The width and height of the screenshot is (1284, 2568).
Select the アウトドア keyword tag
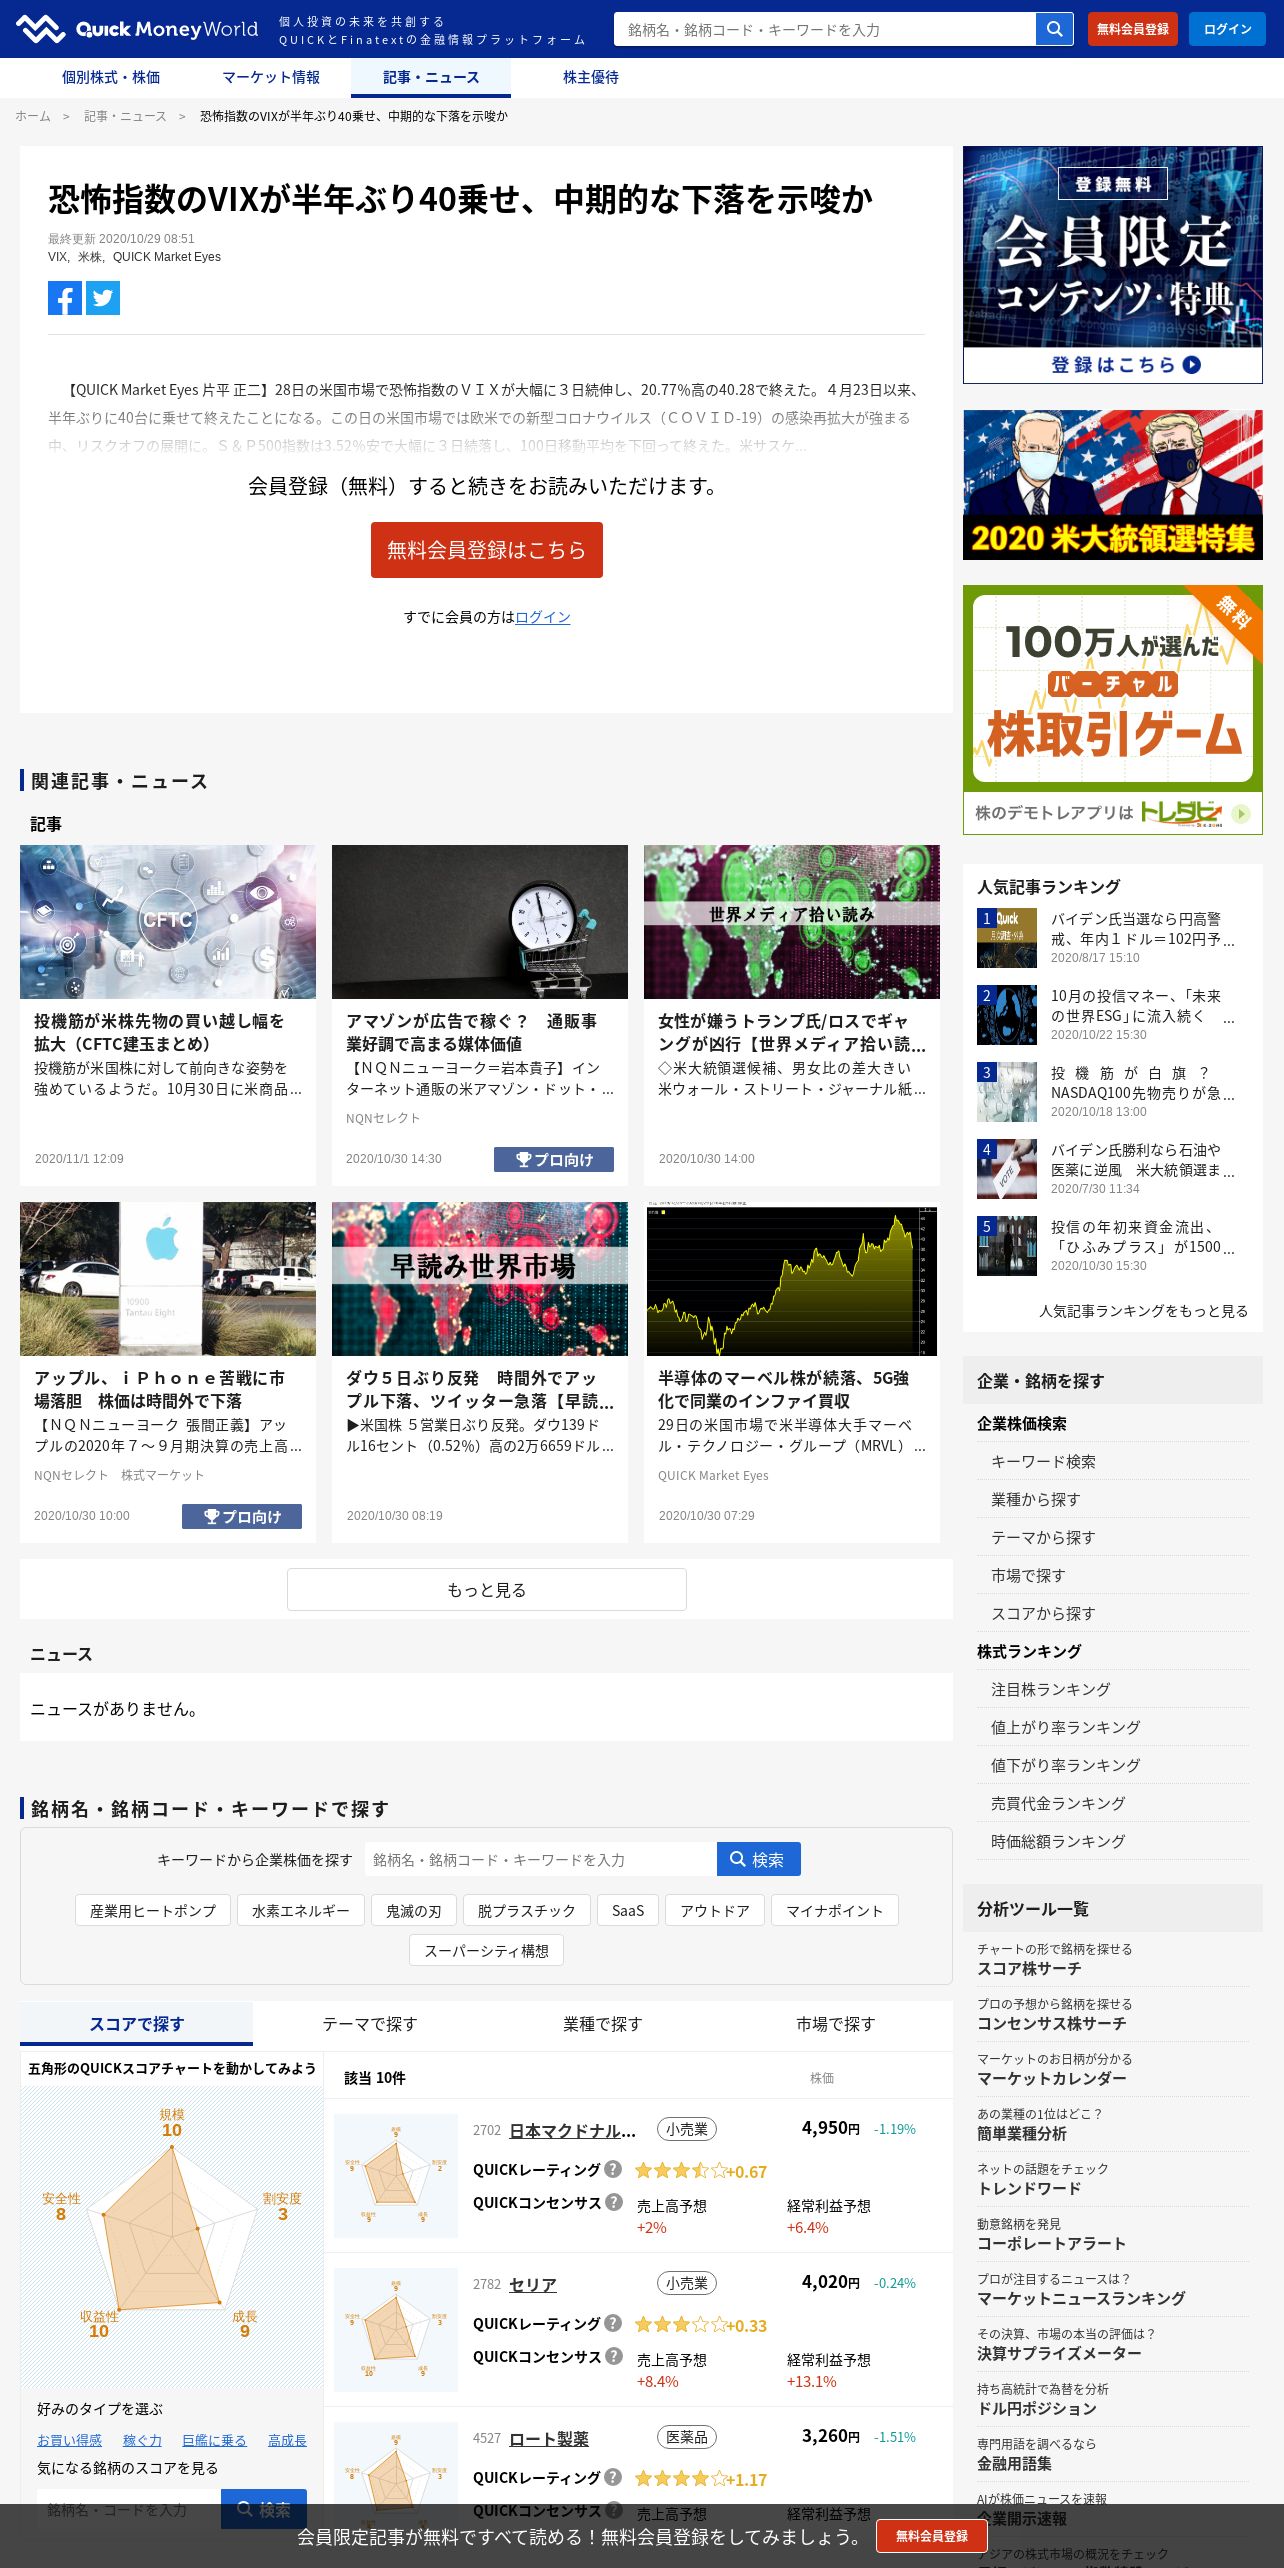[x=715, y=1910]
